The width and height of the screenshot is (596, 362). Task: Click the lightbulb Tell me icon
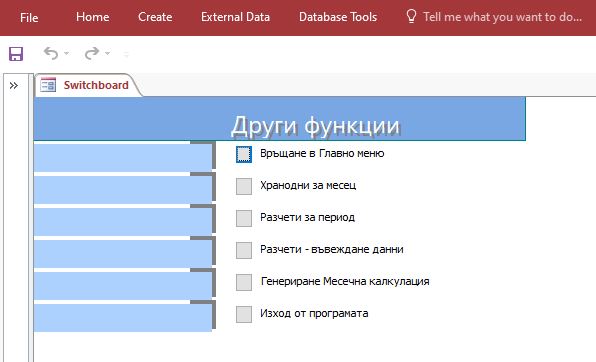[411, 16]
